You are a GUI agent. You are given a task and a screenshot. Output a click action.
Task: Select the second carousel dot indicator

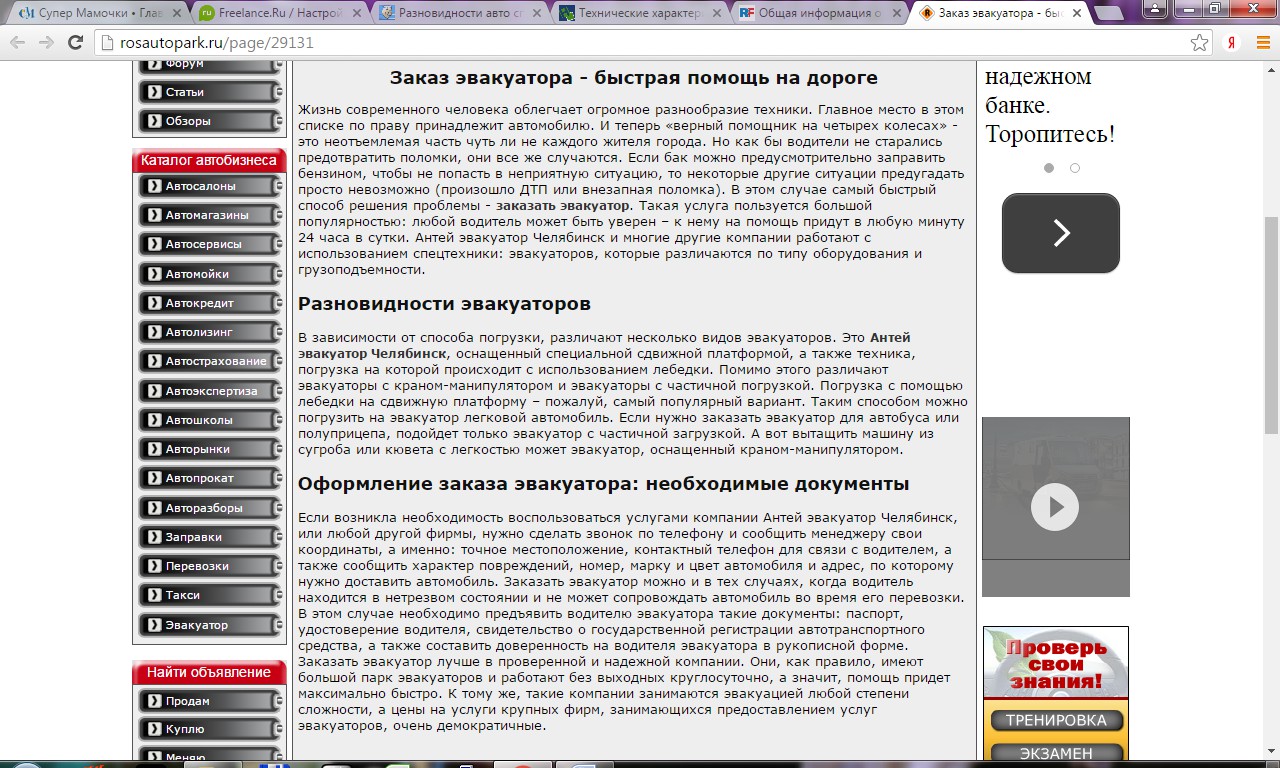1075,168
